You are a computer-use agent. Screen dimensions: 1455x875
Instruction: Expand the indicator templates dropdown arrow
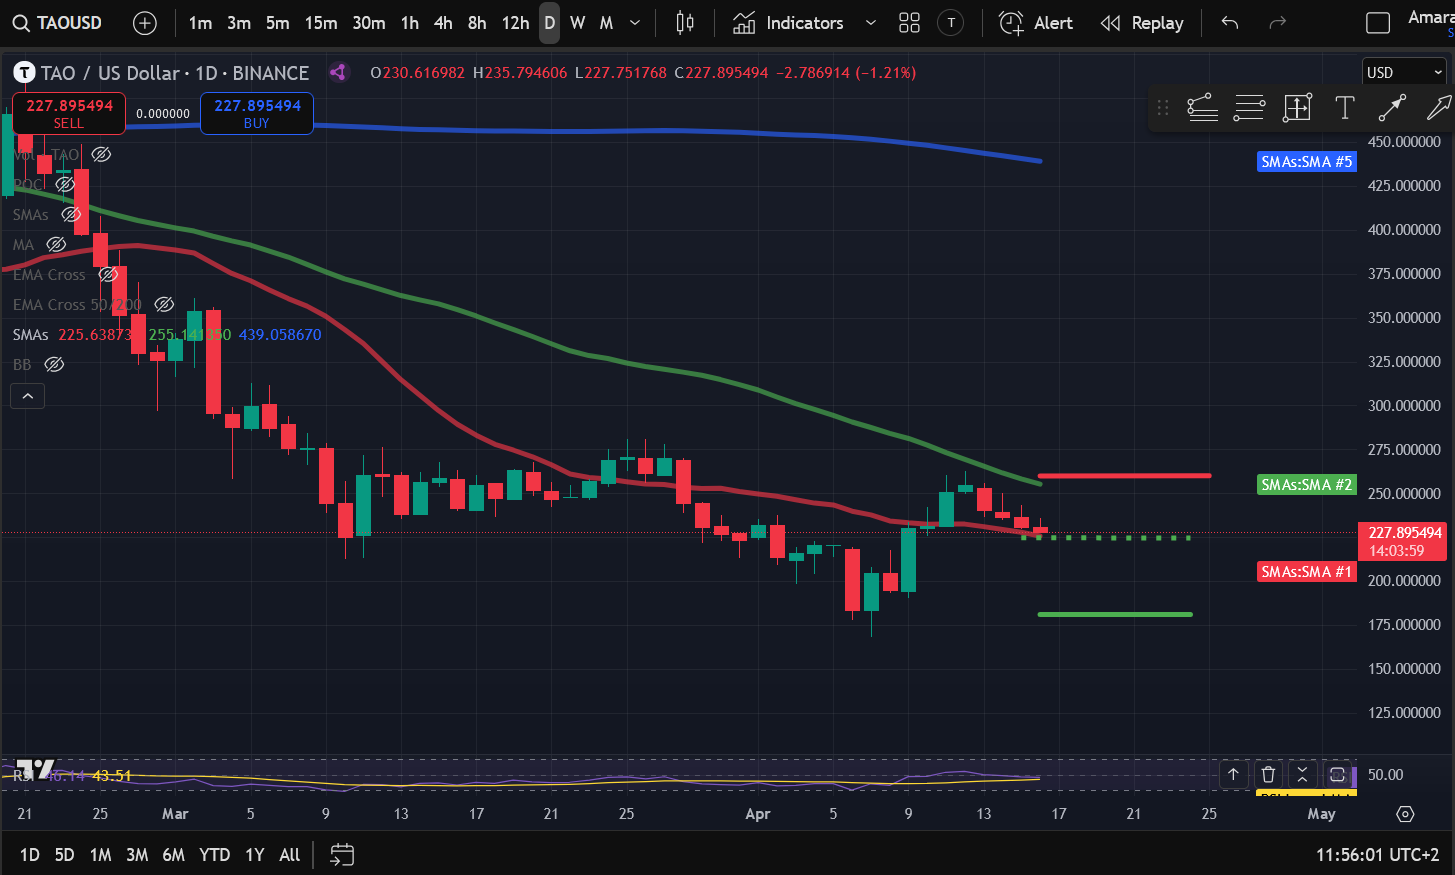(x=870, y=23)
